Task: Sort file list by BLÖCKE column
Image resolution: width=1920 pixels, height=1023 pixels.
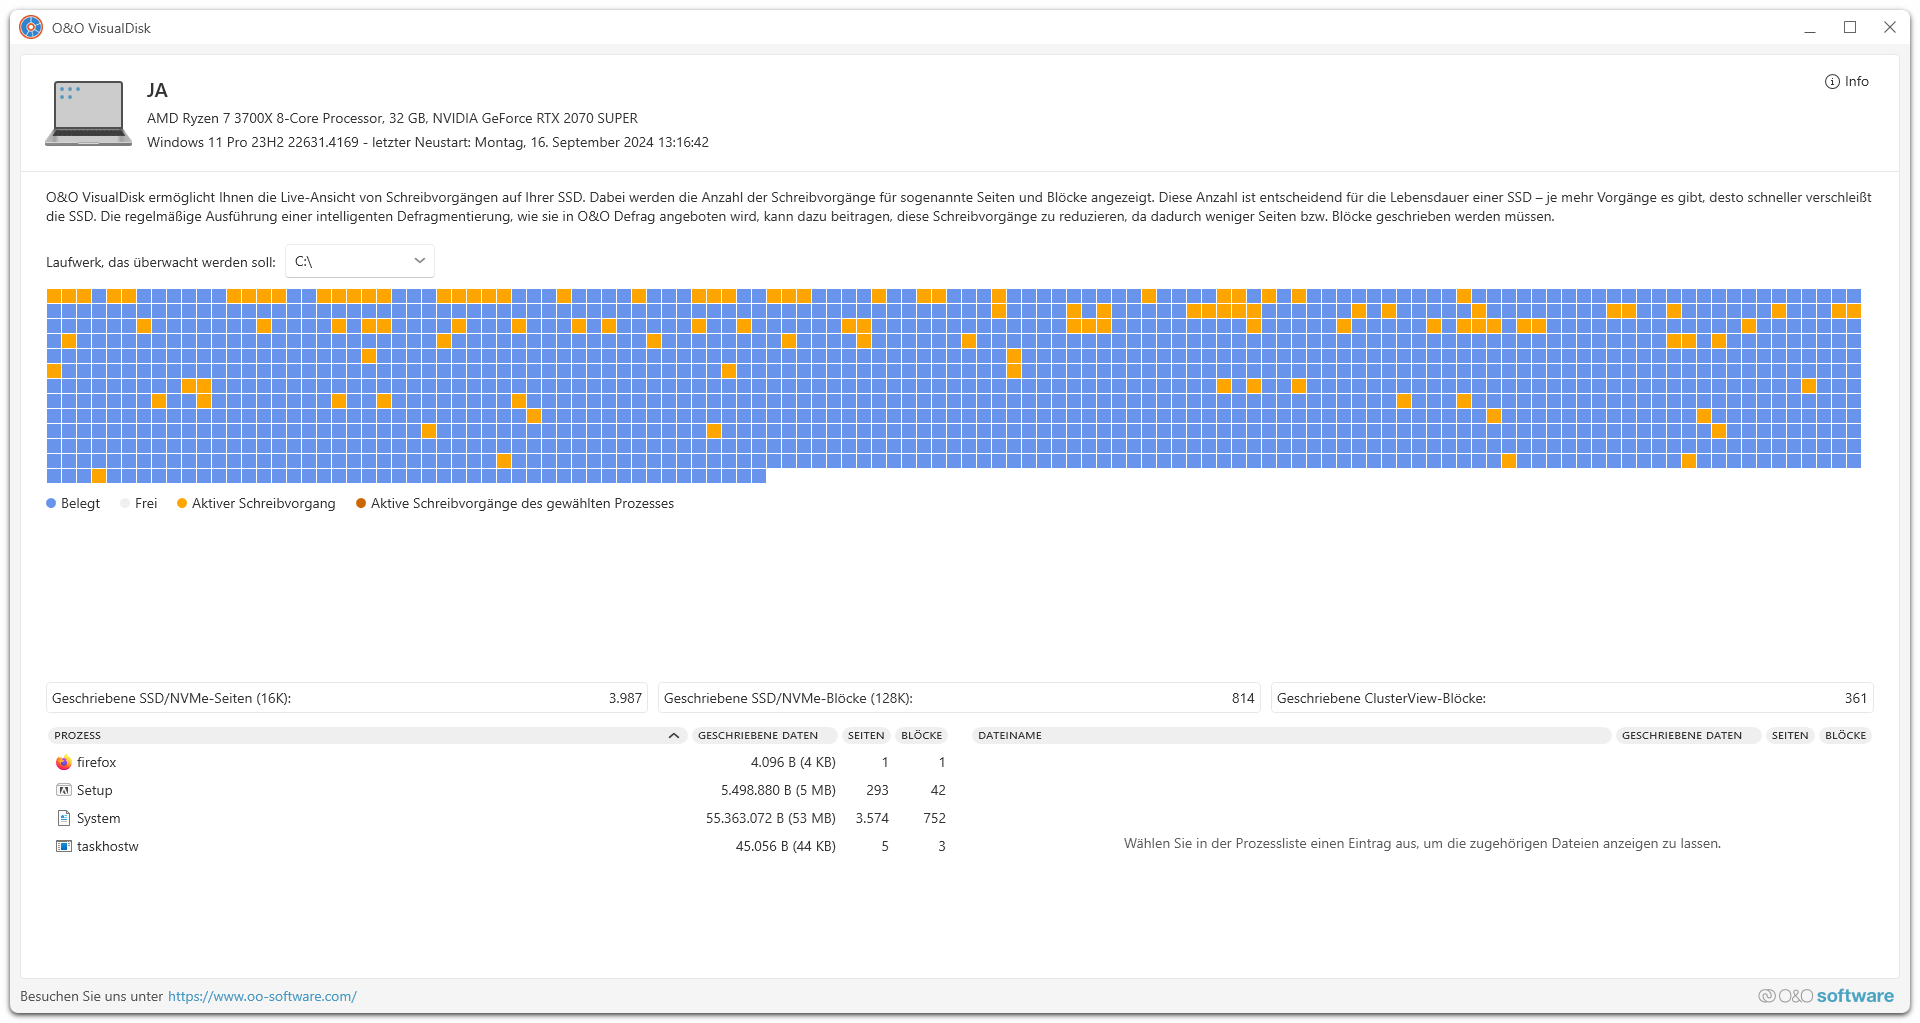Action: click(x=1846, y=735)
